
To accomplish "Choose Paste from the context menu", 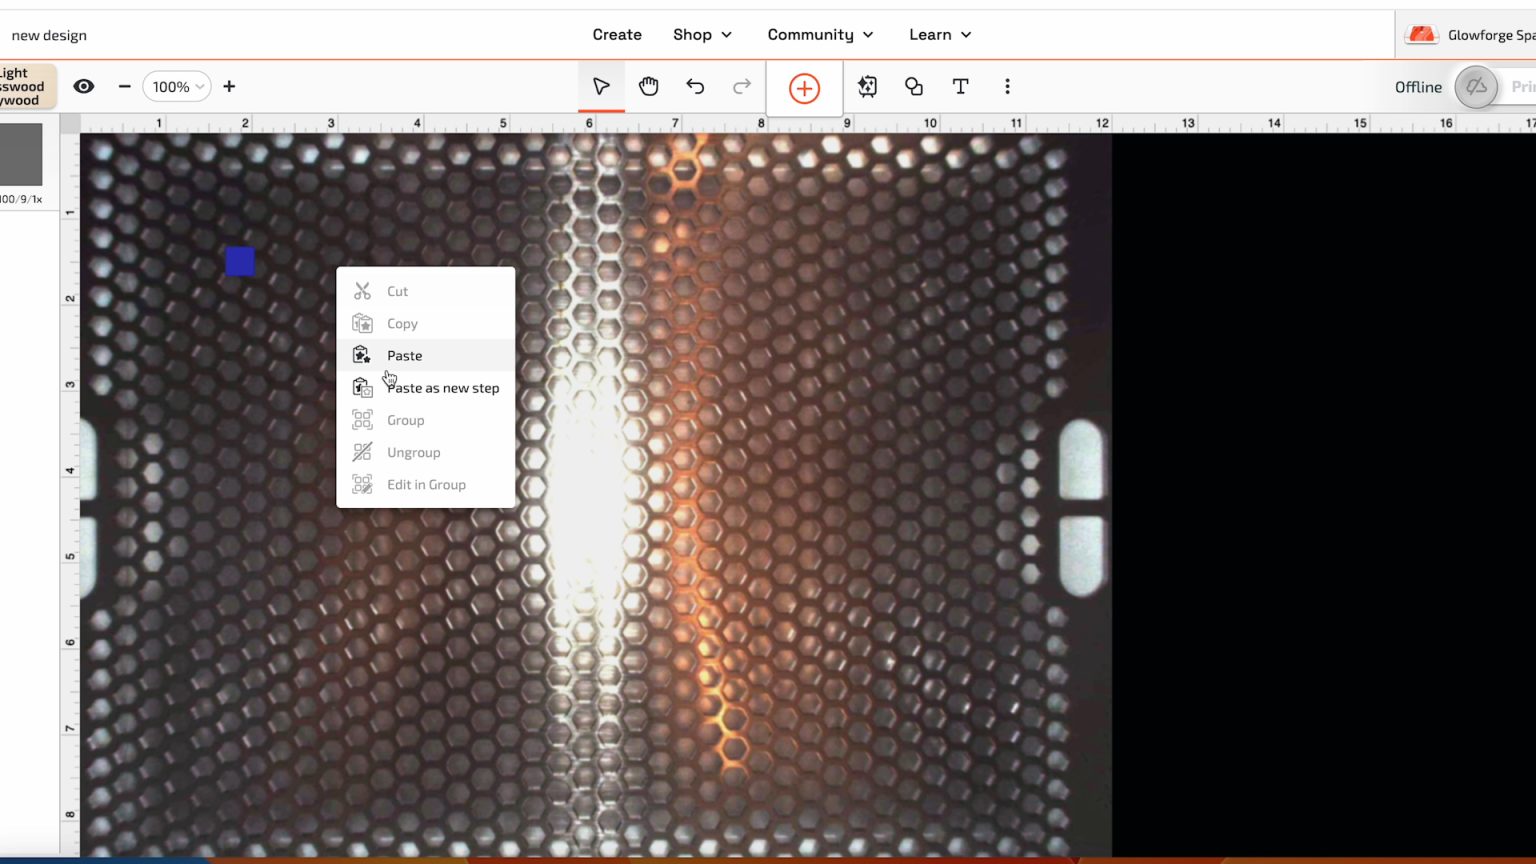I will coord(404,355).
